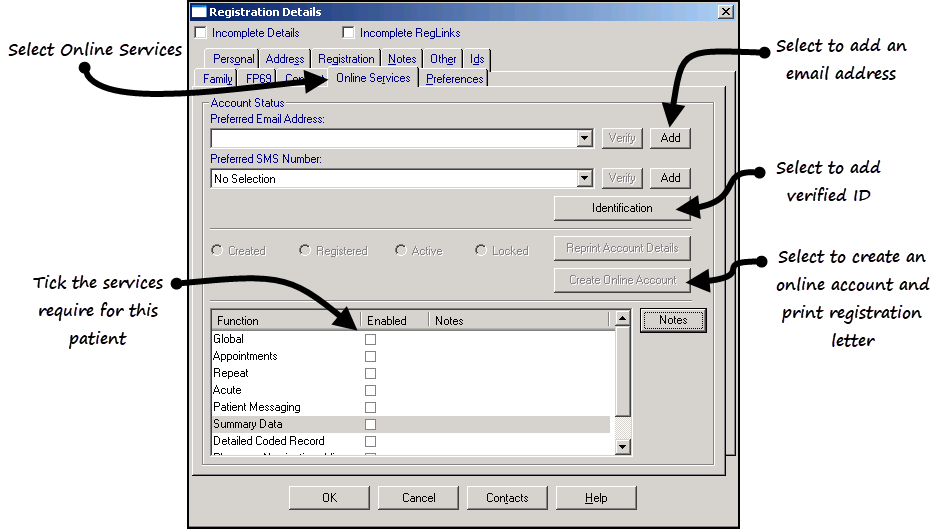The height and width of the screenshot is (529, 939).
Task: Select the Appointments row
Action: [x=411, y=356]
